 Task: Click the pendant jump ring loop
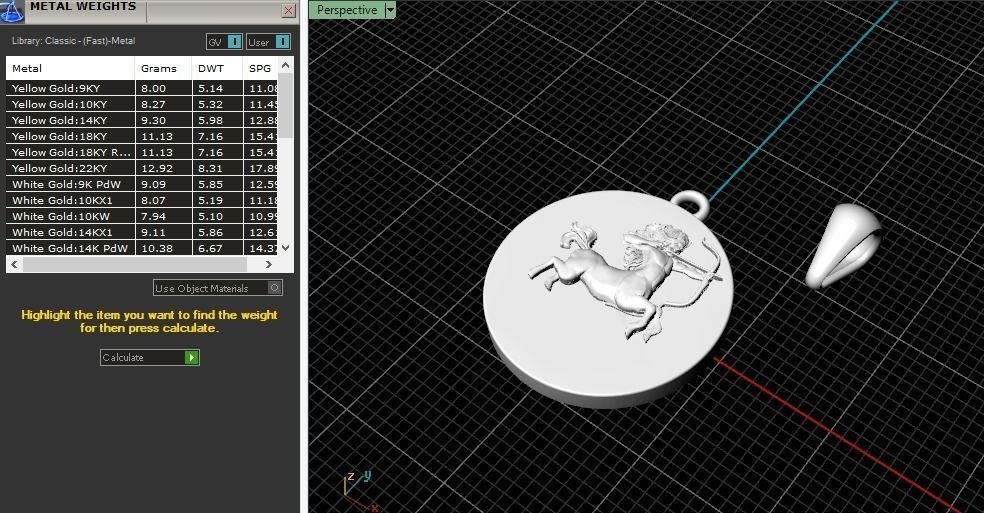point(690,205)
